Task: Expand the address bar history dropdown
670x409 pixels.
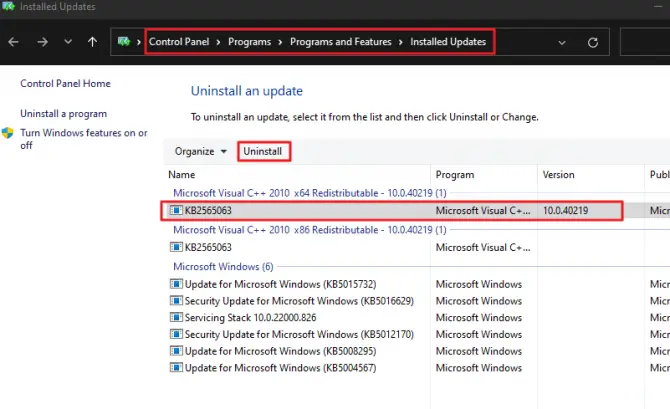Action: (x=562, y=43)
